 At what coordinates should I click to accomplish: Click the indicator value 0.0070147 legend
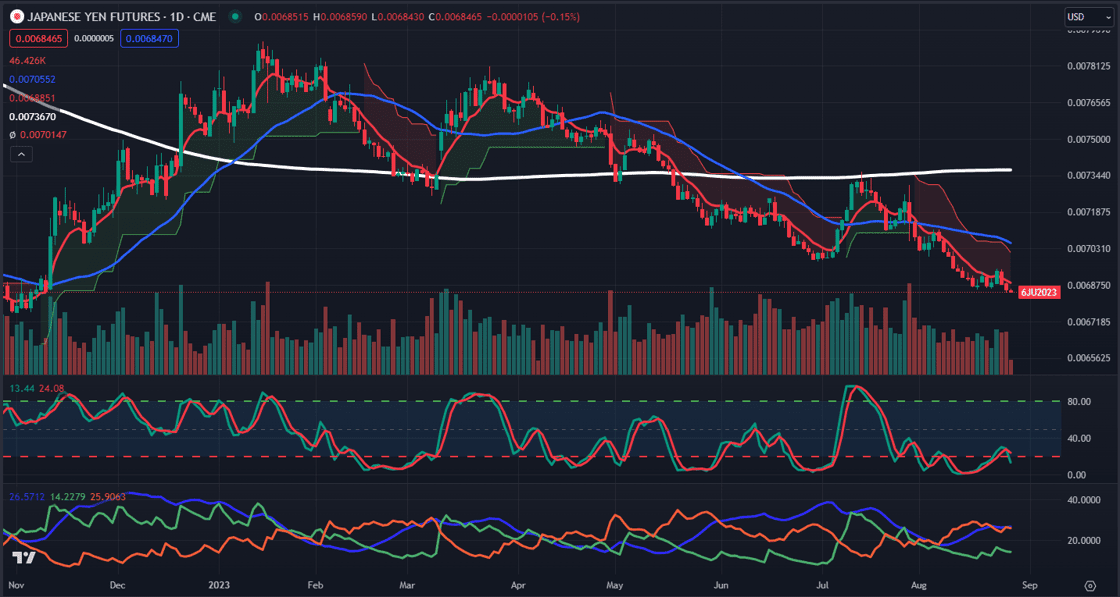38,134
